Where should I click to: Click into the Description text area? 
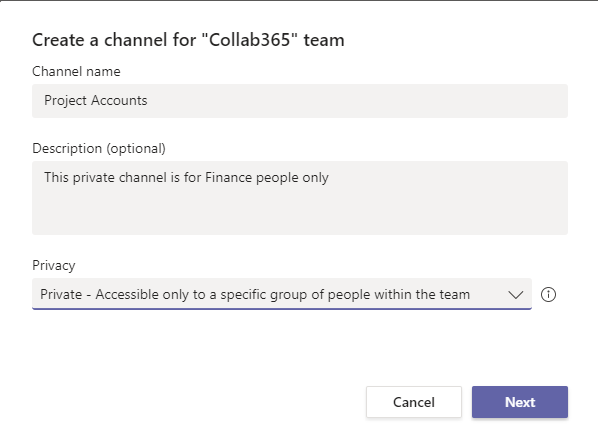300,198
